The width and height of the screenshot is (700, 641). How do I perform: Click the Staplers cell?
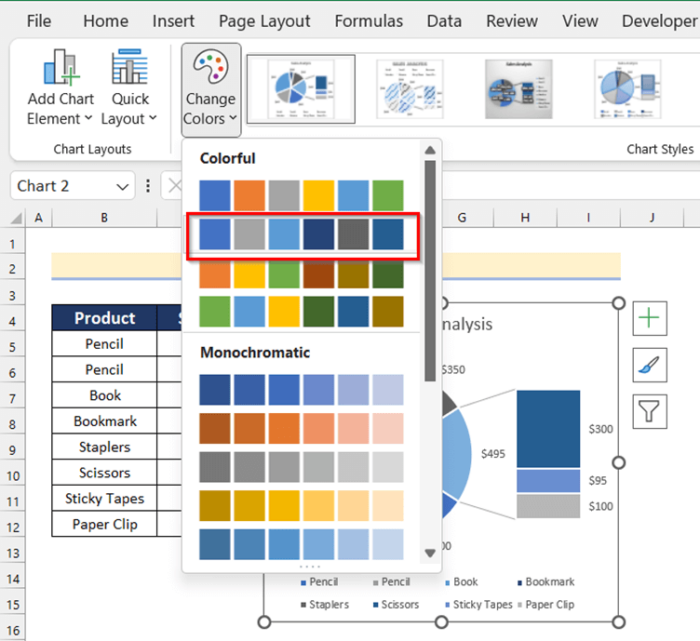pyautogui.click(x=104, y=447)
